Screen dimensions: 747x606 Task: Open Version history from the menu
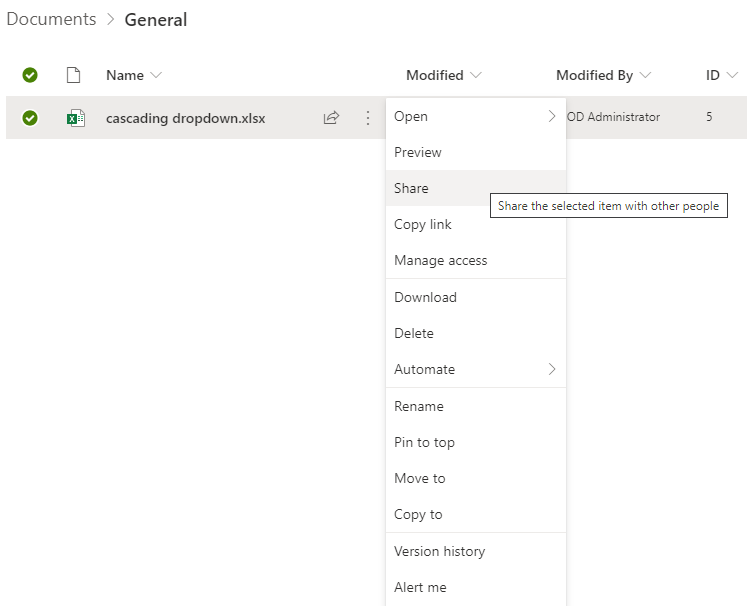click(x=476, y=551)
